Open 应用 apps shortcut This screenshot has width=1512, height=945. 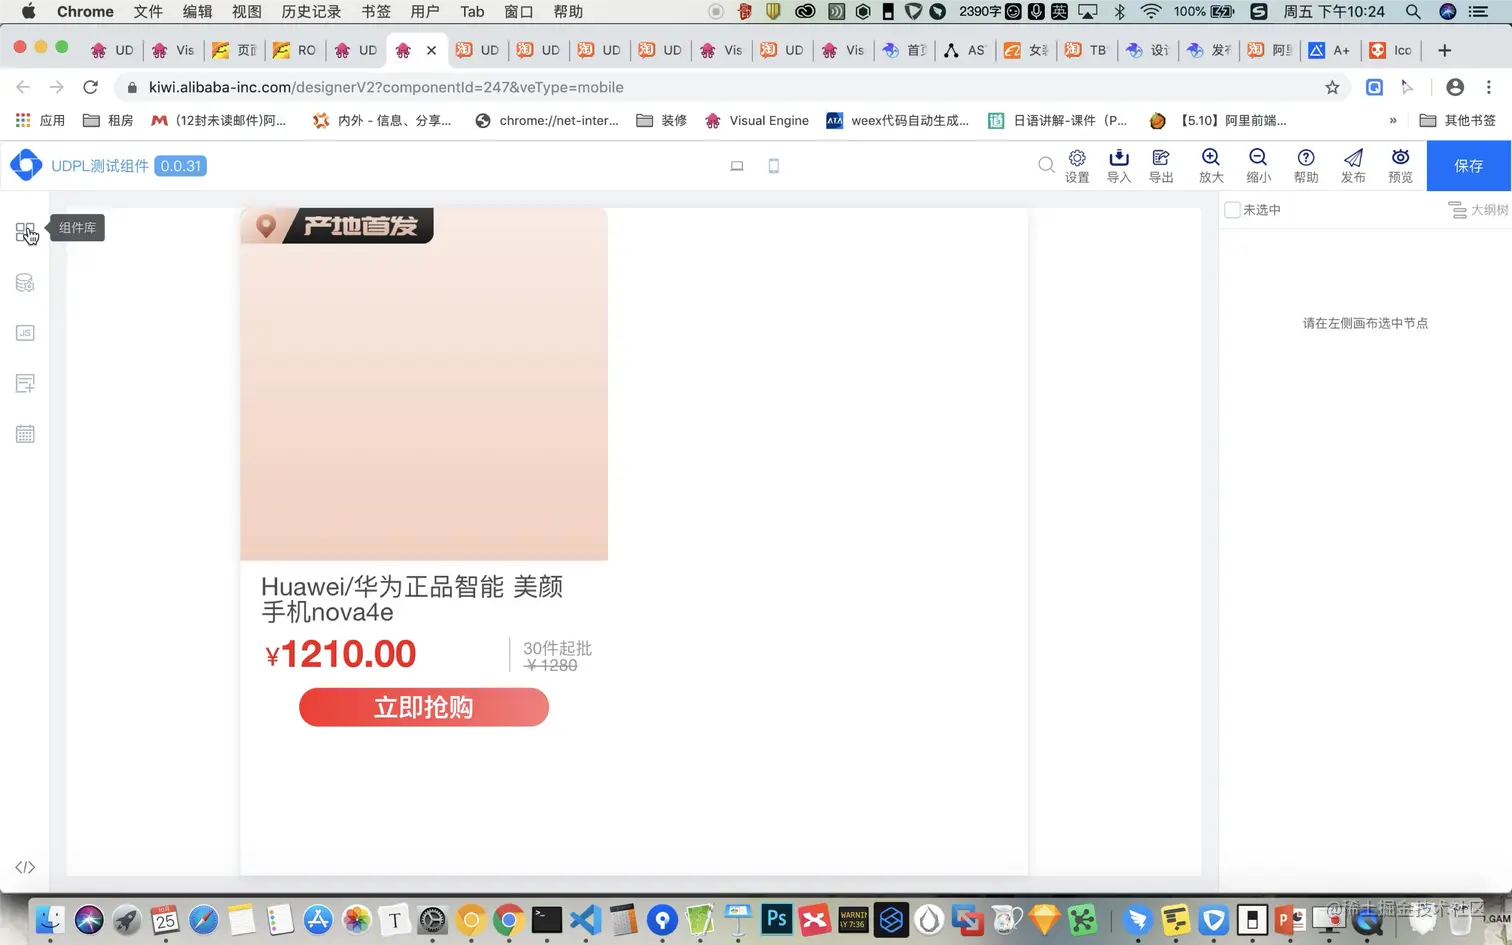[x=40, y=120]
